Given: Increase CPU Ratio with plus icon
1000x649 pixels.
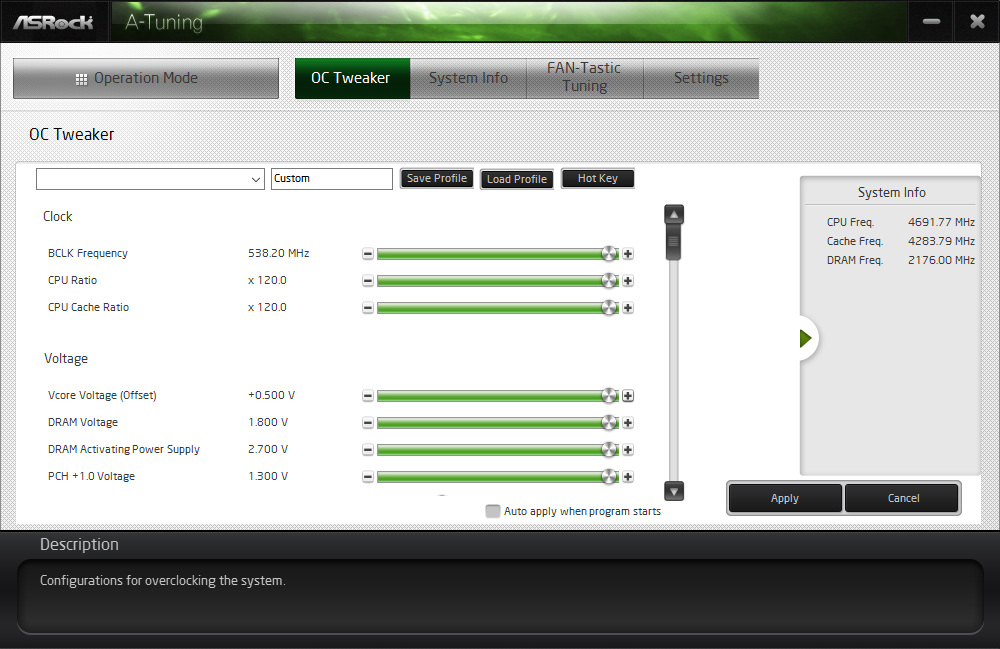Looking at the screenshot, I should [628, 281].
